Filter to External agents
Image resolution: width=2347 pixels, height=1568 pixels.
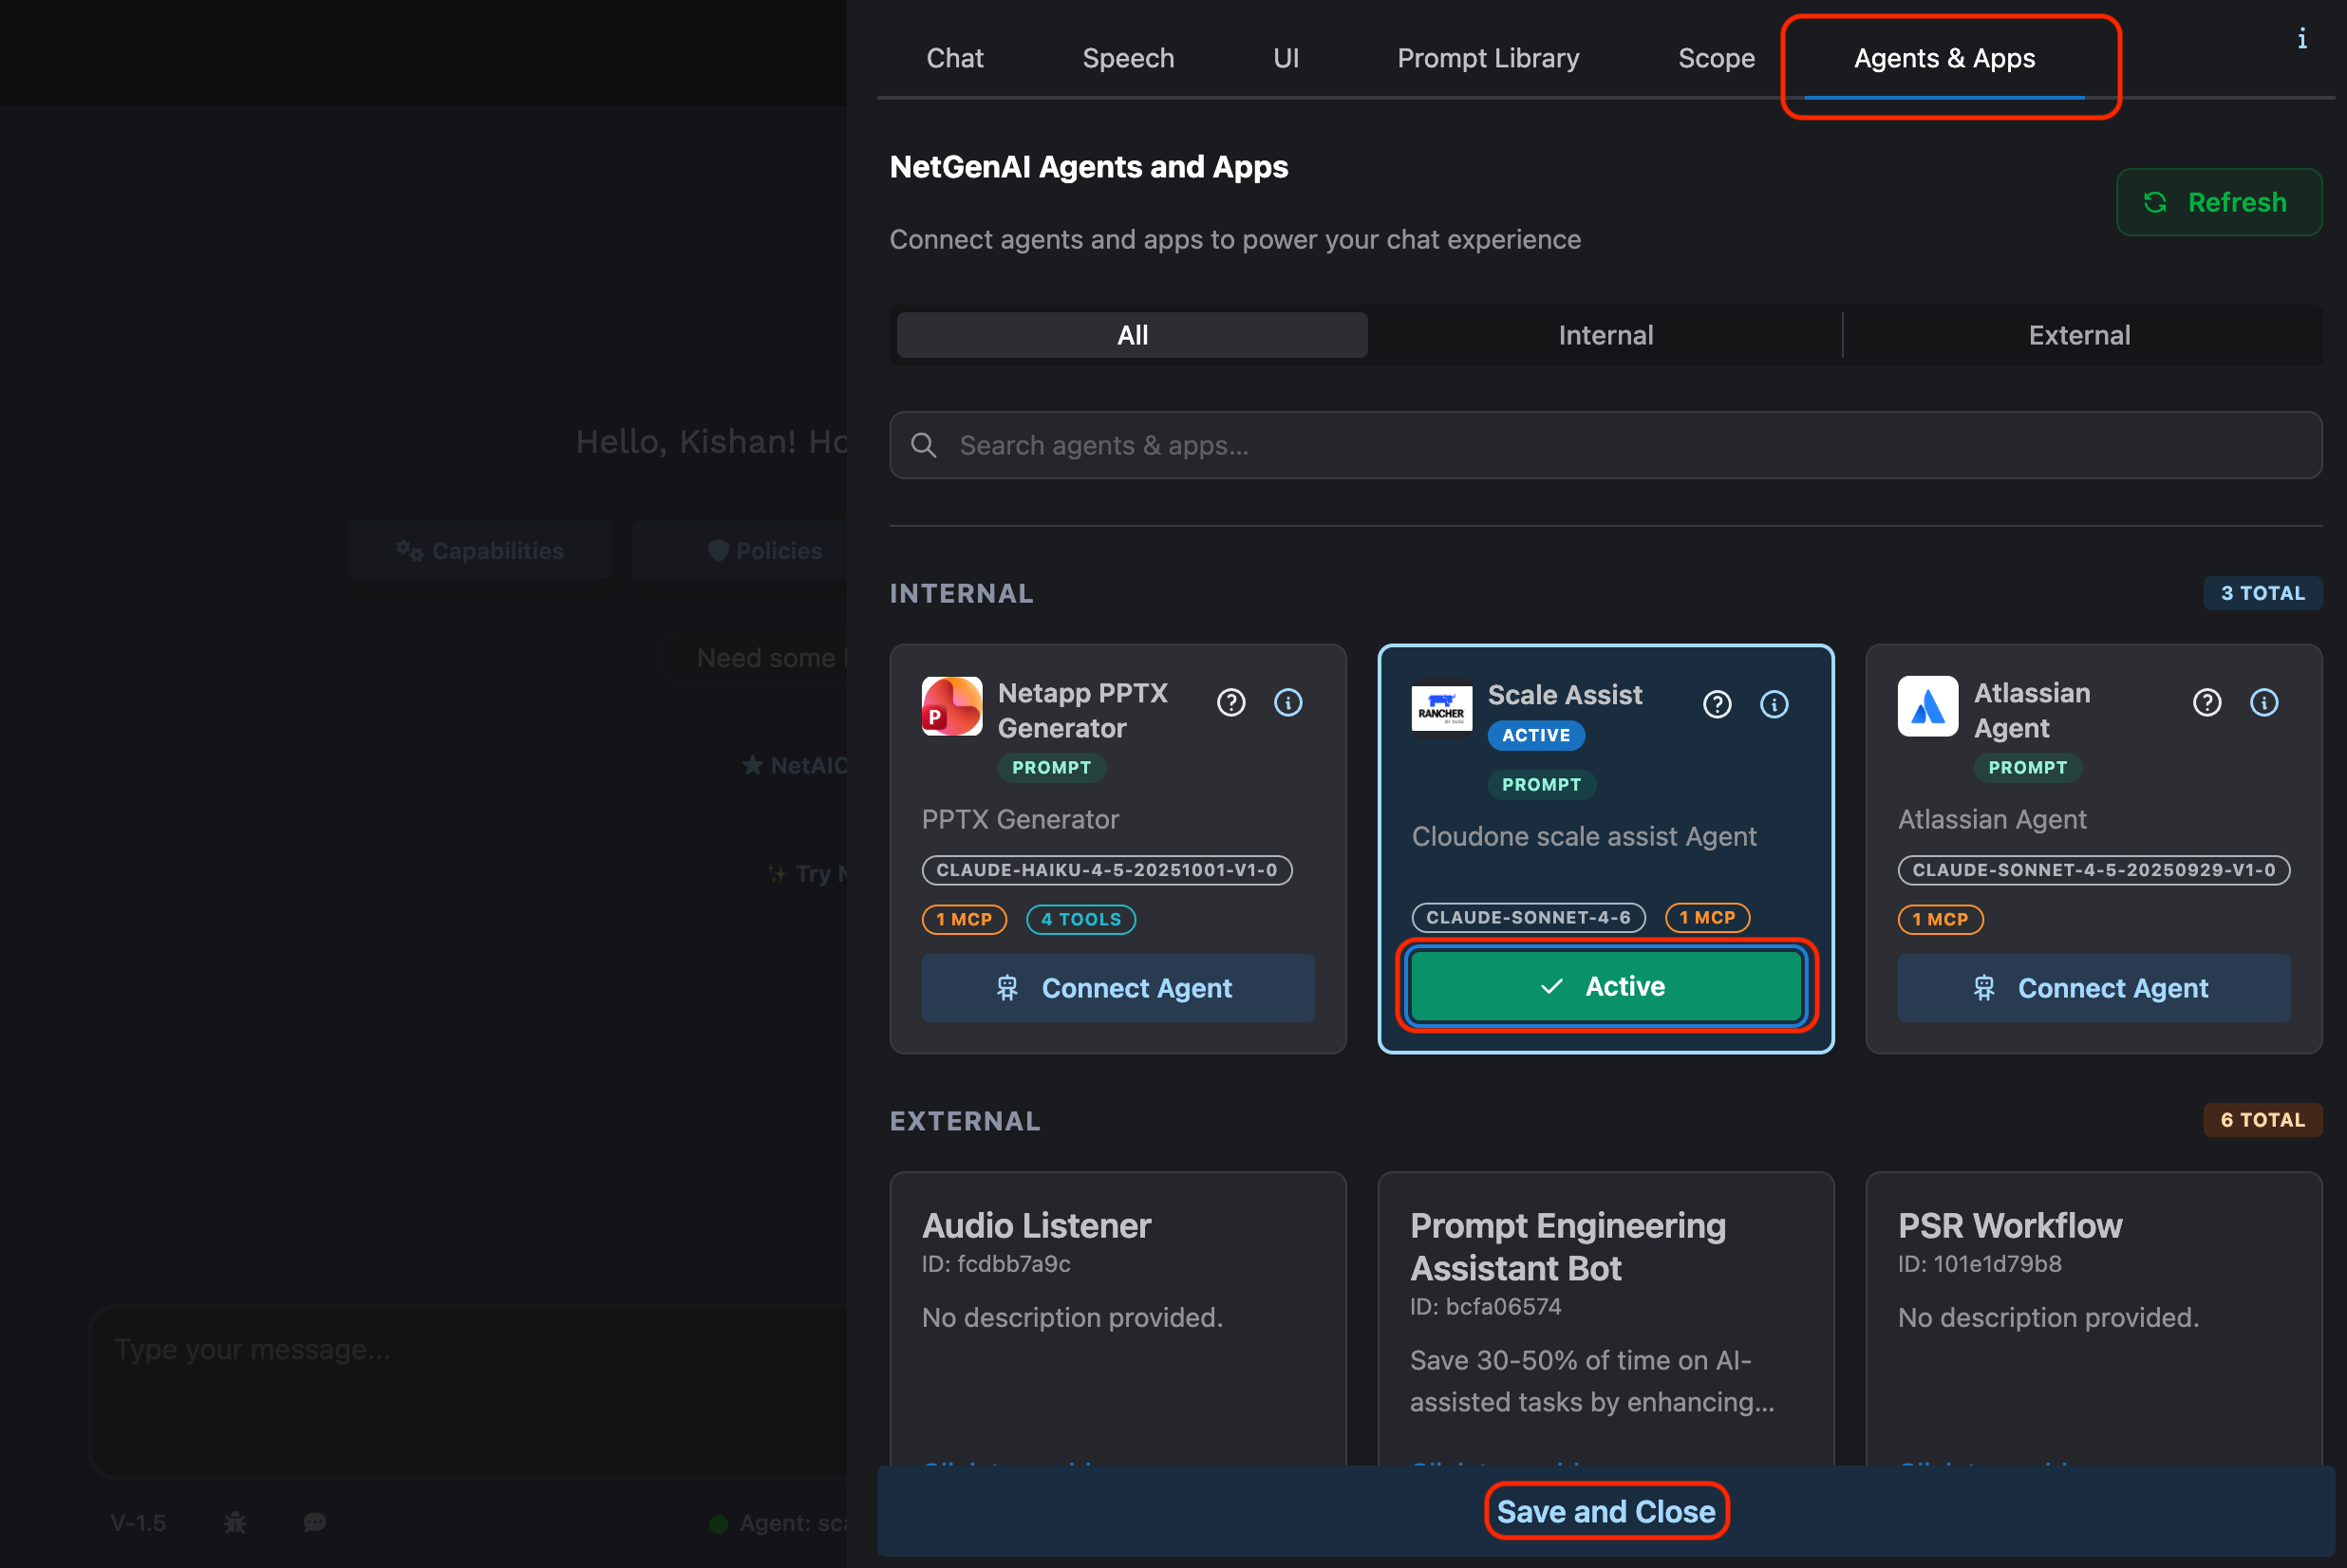[2079, 335]
